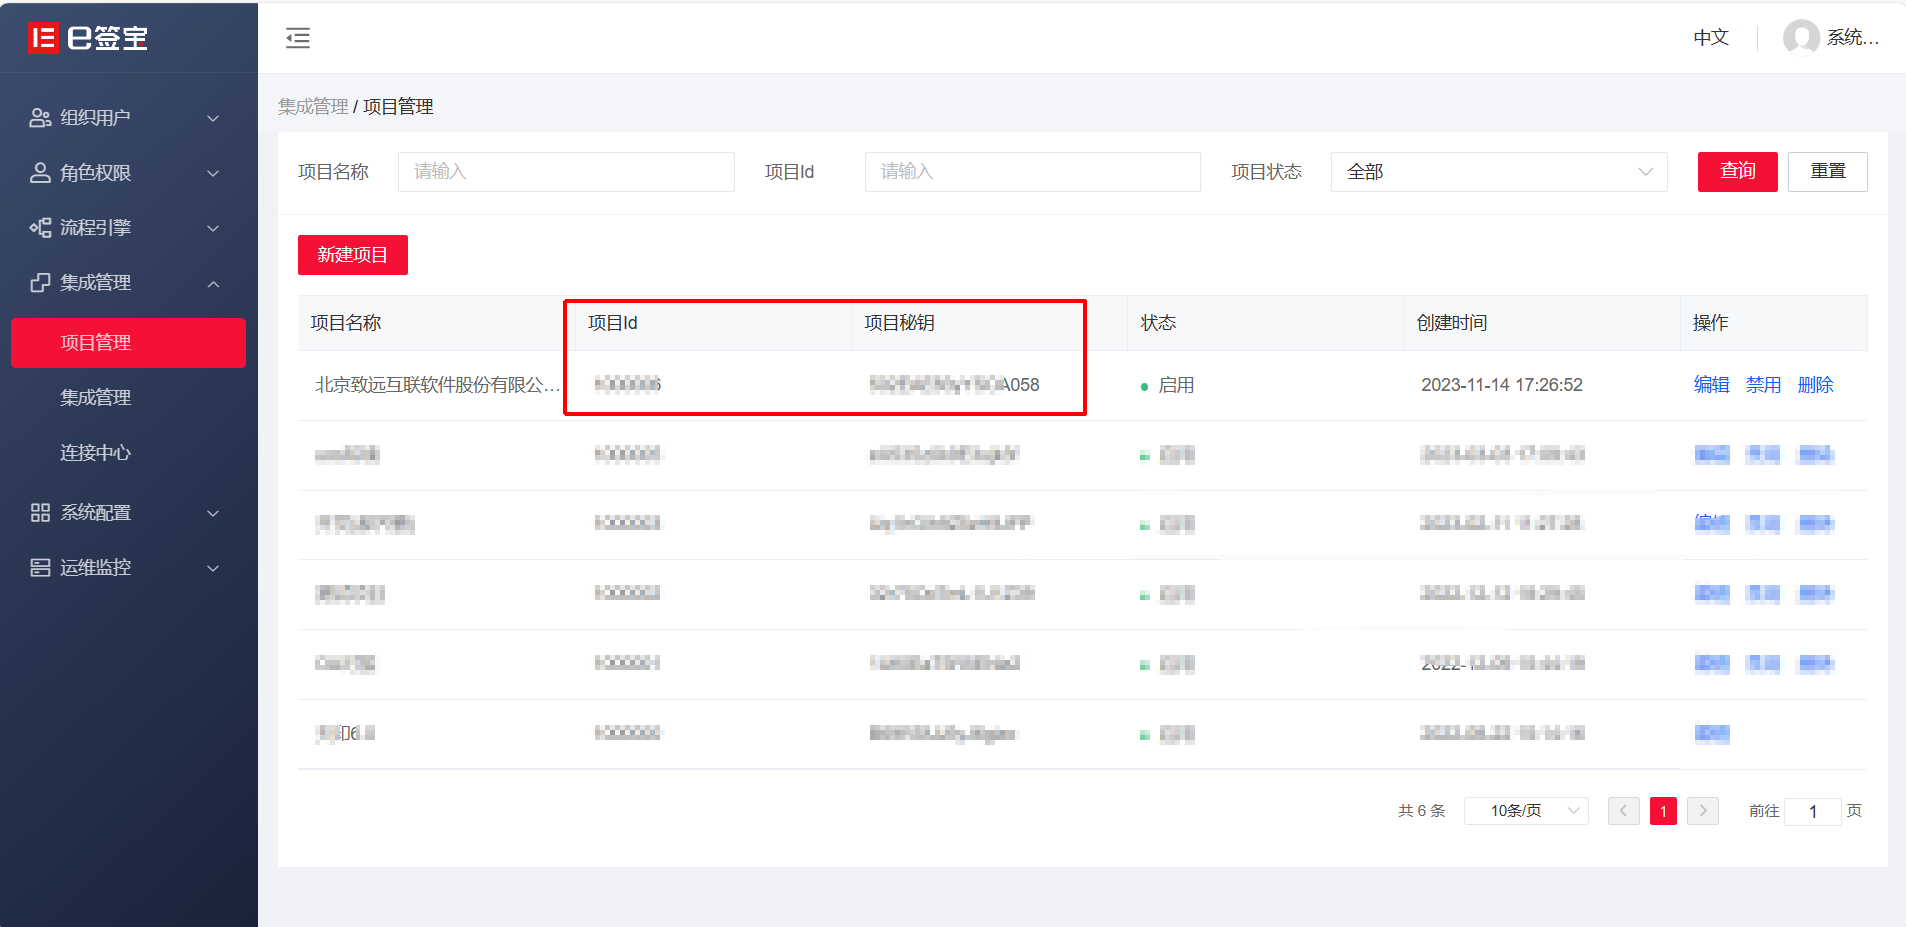
Task: Expand the 组织用户 chevron
Action: pyautogui.click(x=213, y=118)
